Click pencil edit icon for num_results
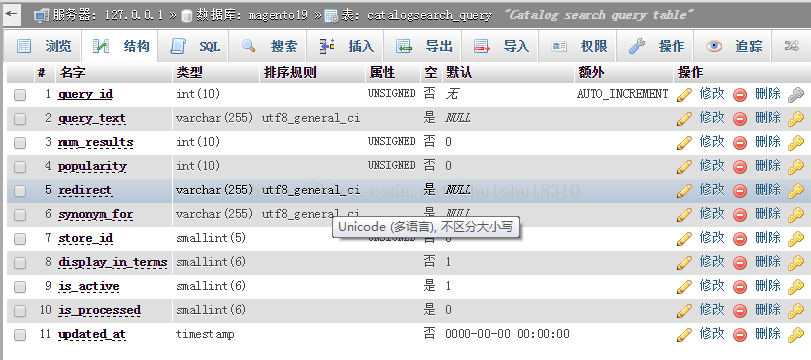Viewport: 811px width, 360px height. [x=684, y=143]
